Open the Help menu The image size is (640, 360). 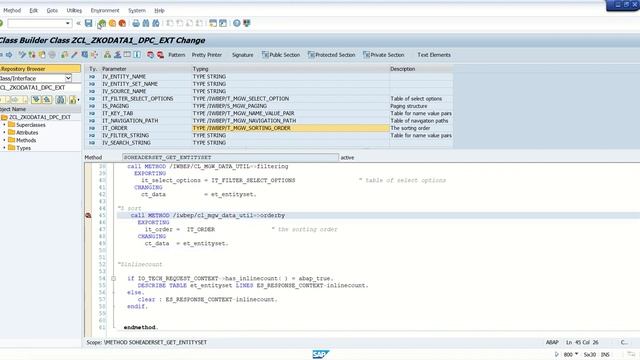(159, 11)
